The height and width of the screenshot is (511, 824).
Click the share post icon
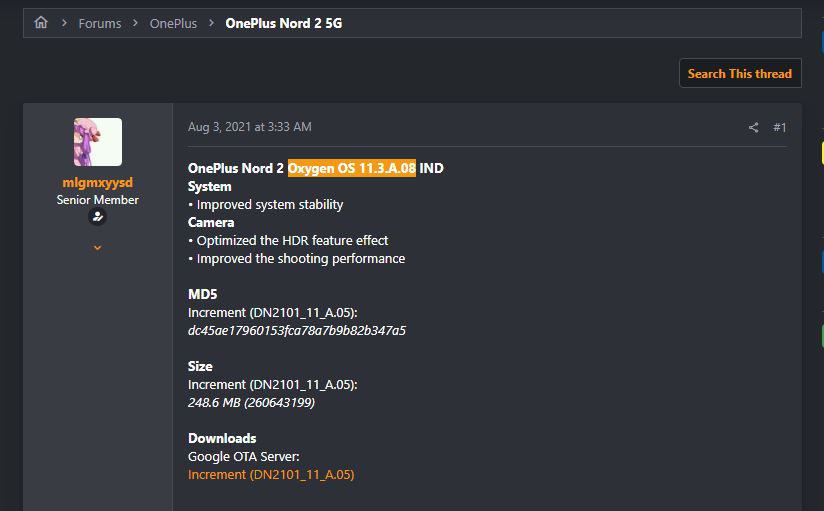tap(754, 127)
